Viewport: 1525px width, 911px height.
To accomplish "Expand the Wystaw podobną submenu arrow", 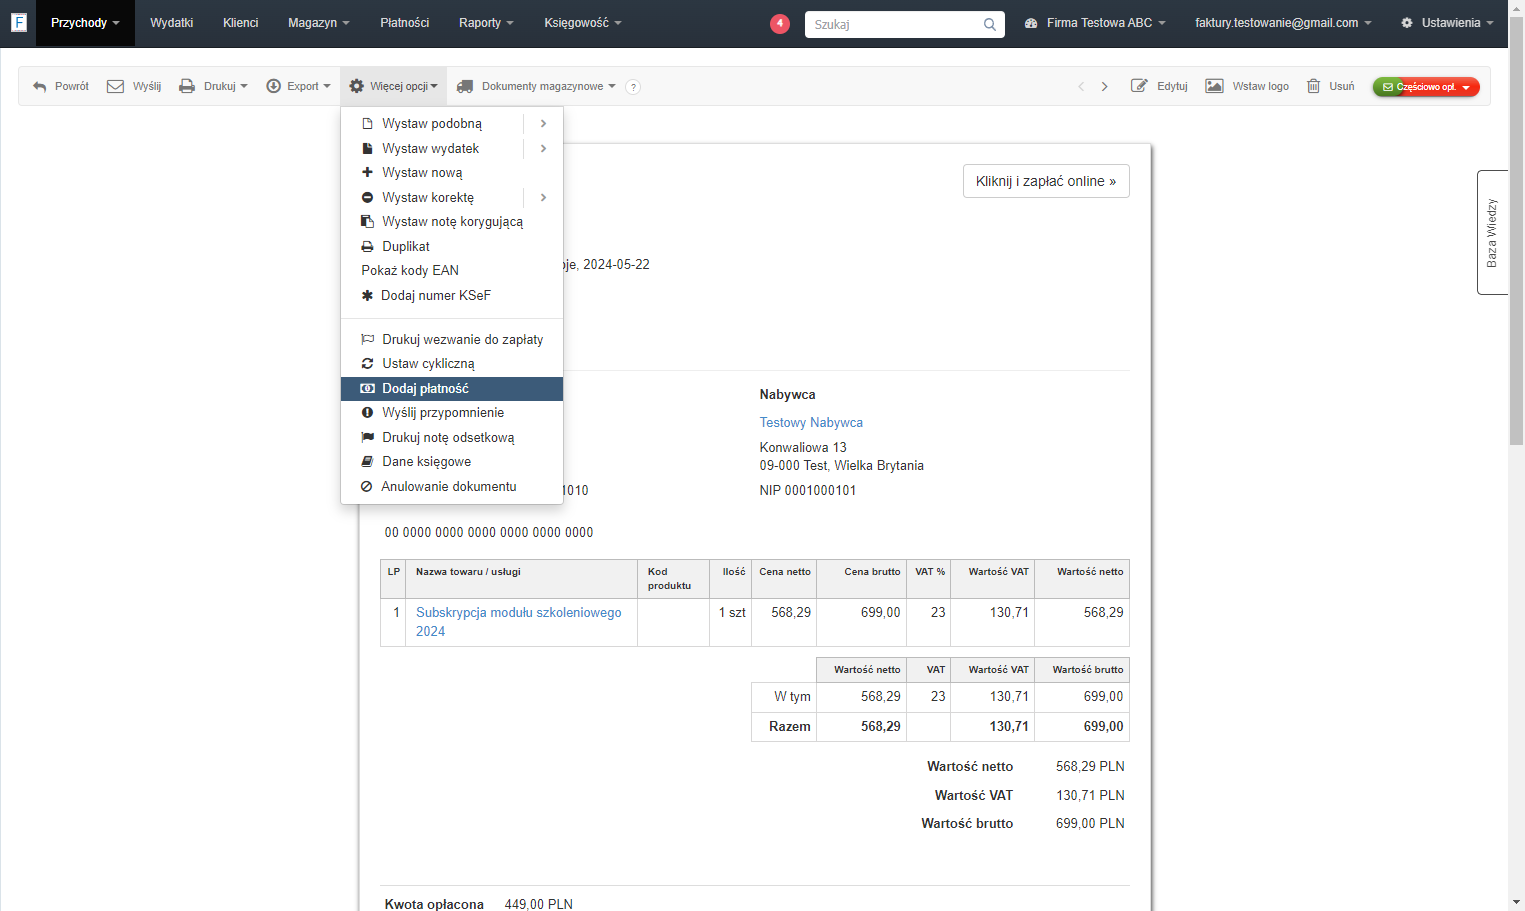I will (543, 124).
